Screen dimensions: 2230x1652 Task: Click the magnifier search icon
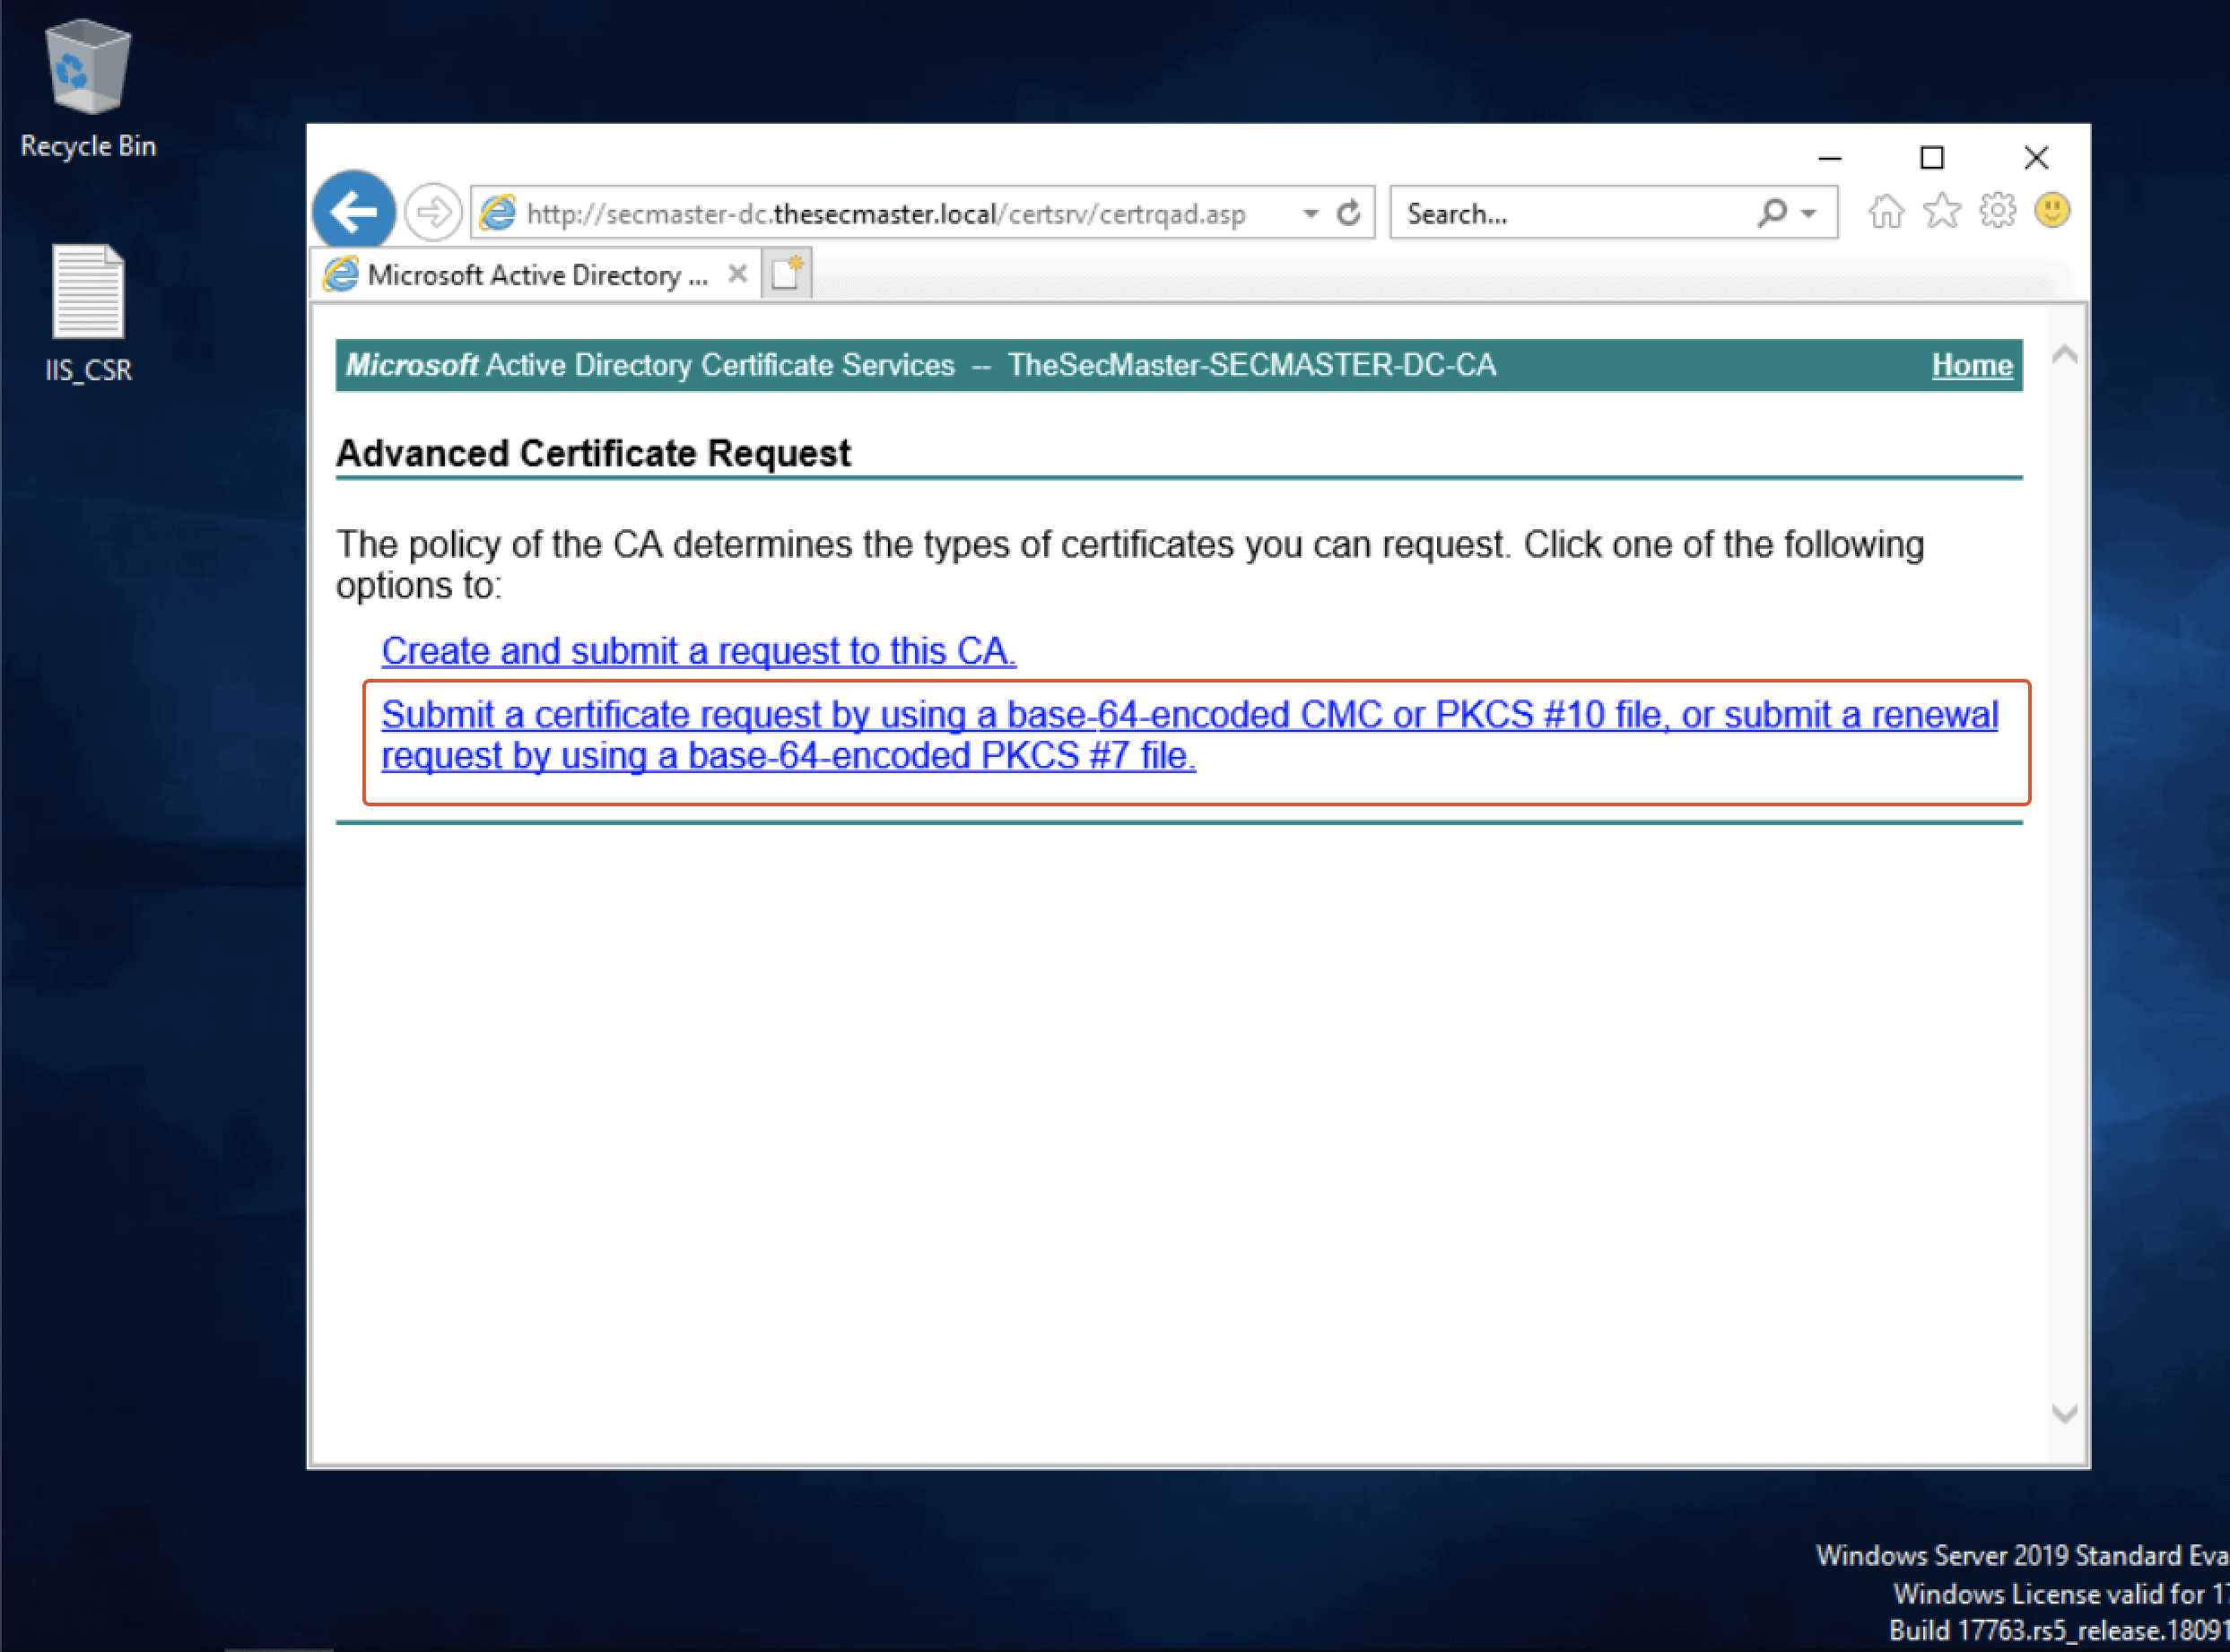pos(1771,212)
